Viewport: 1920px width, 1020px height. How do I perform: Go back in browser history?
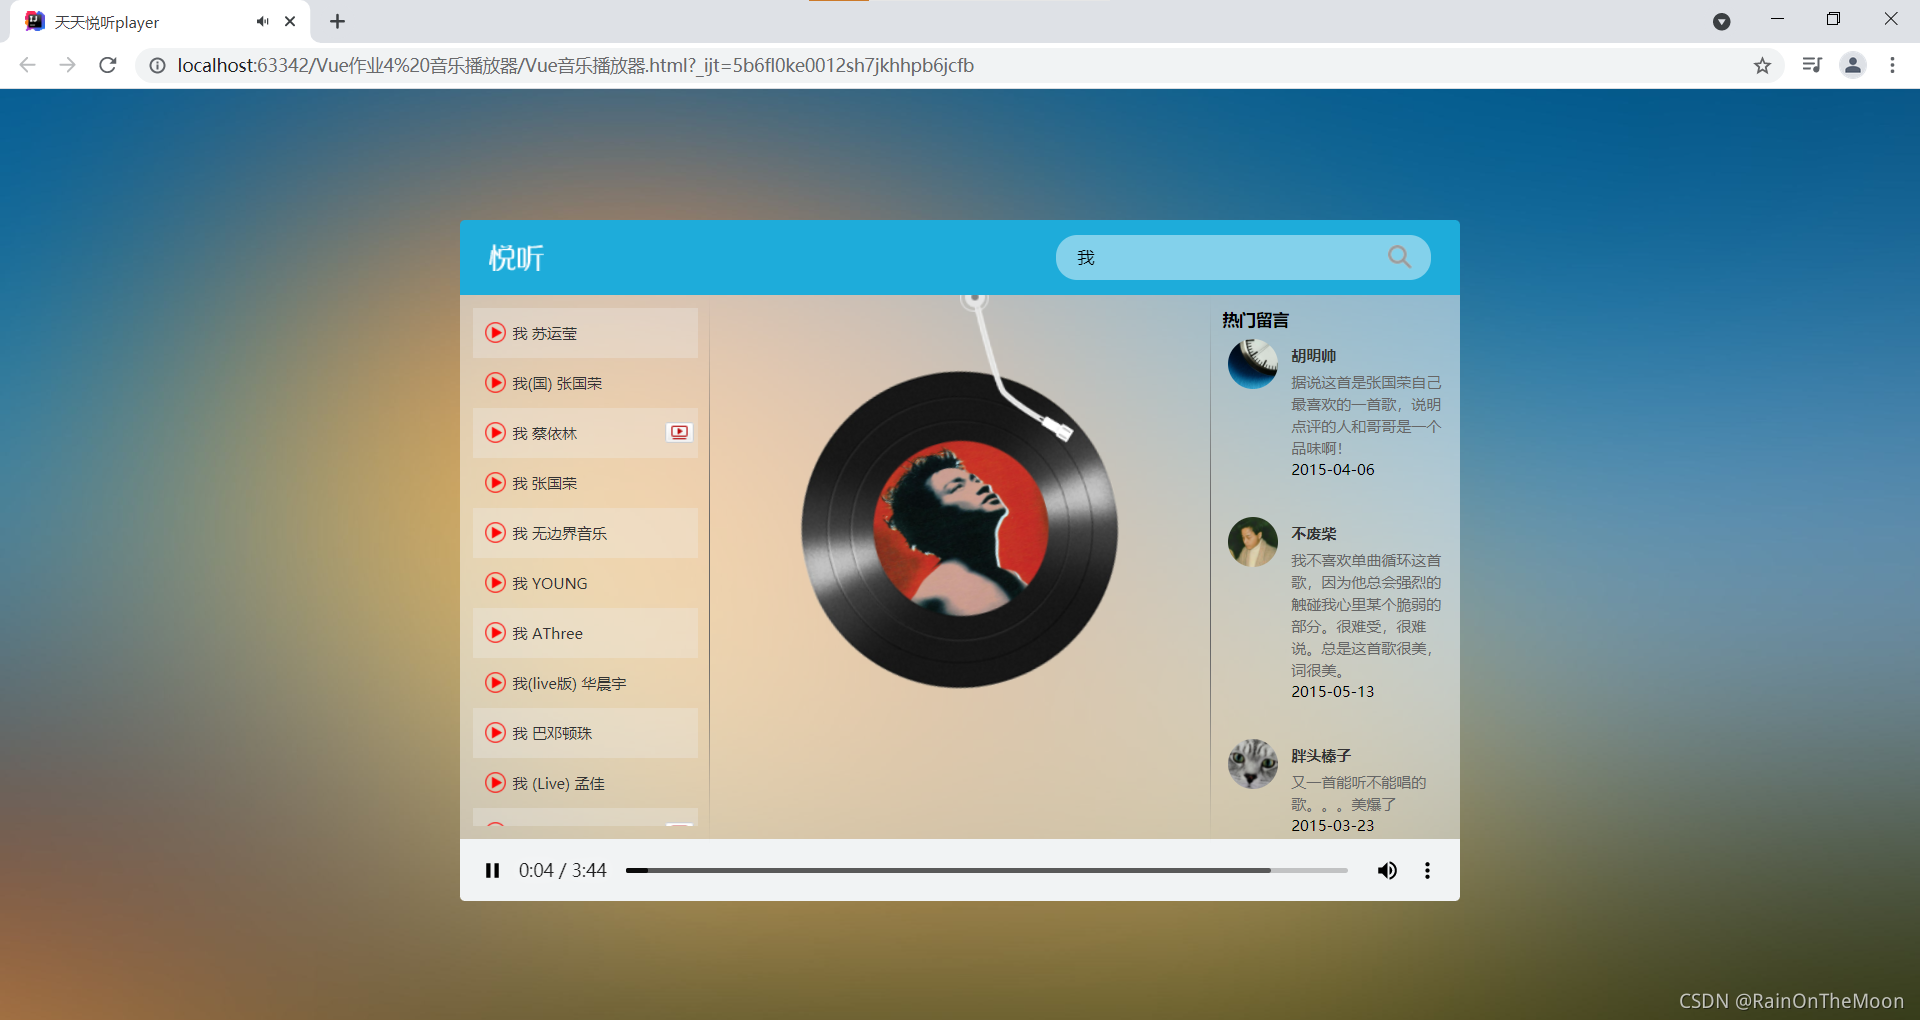point(27,65)
